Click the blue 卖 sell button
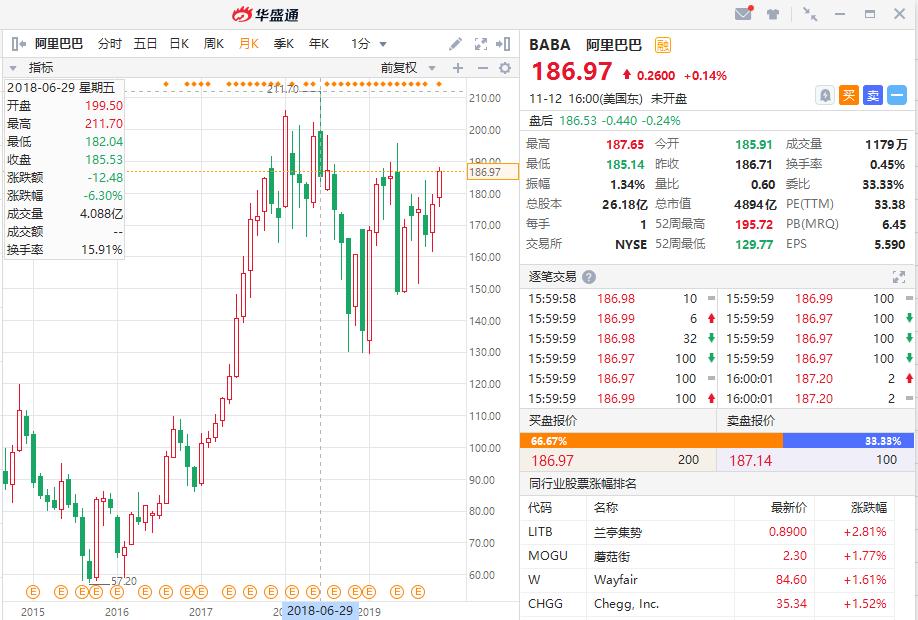This screenshot has width=918, height=620. click(873, 95)
